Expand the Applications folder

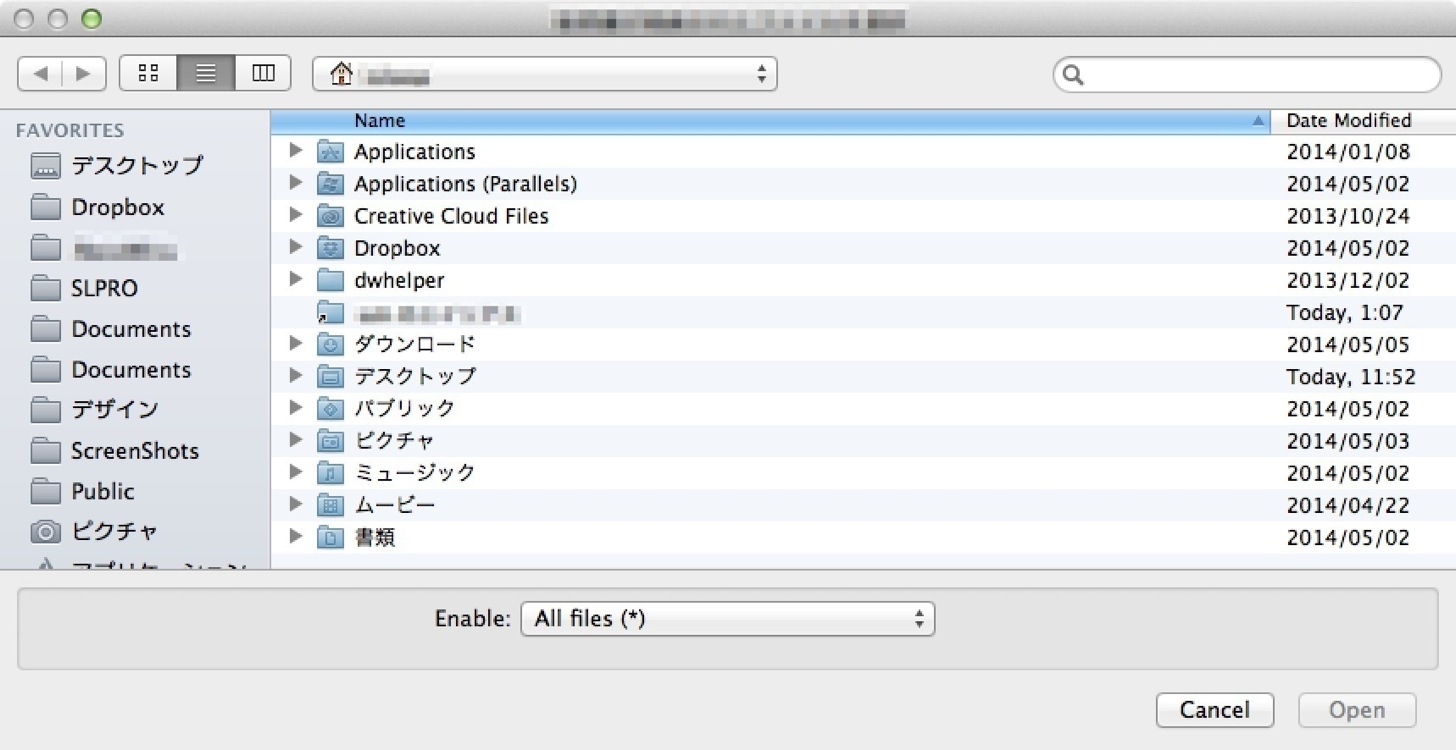coord(295,151)
